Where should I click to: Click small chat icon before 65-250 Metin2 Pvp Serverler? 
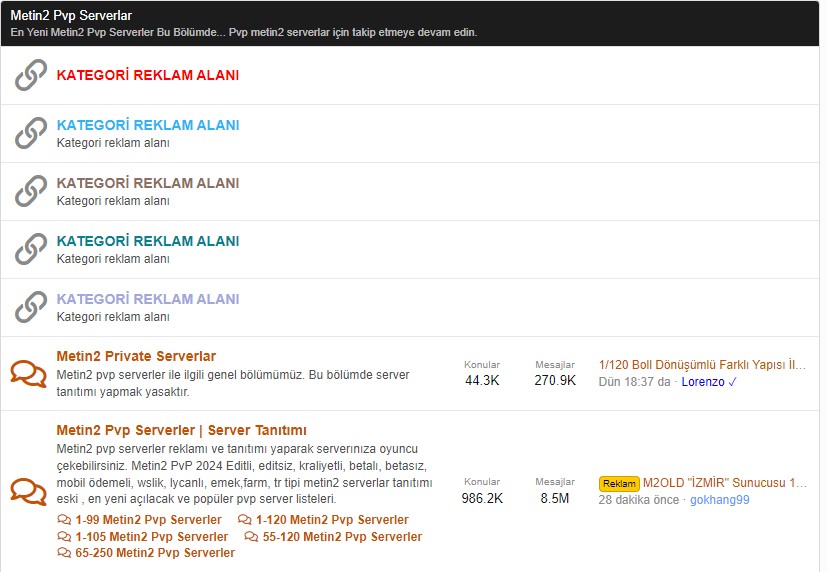tap(64, 552)
